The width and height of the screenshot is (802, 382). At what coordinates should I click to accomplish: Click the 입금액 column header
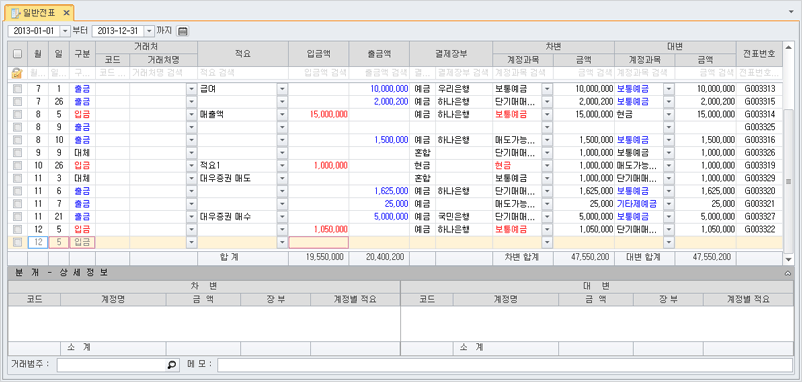(x=319, y=54)
